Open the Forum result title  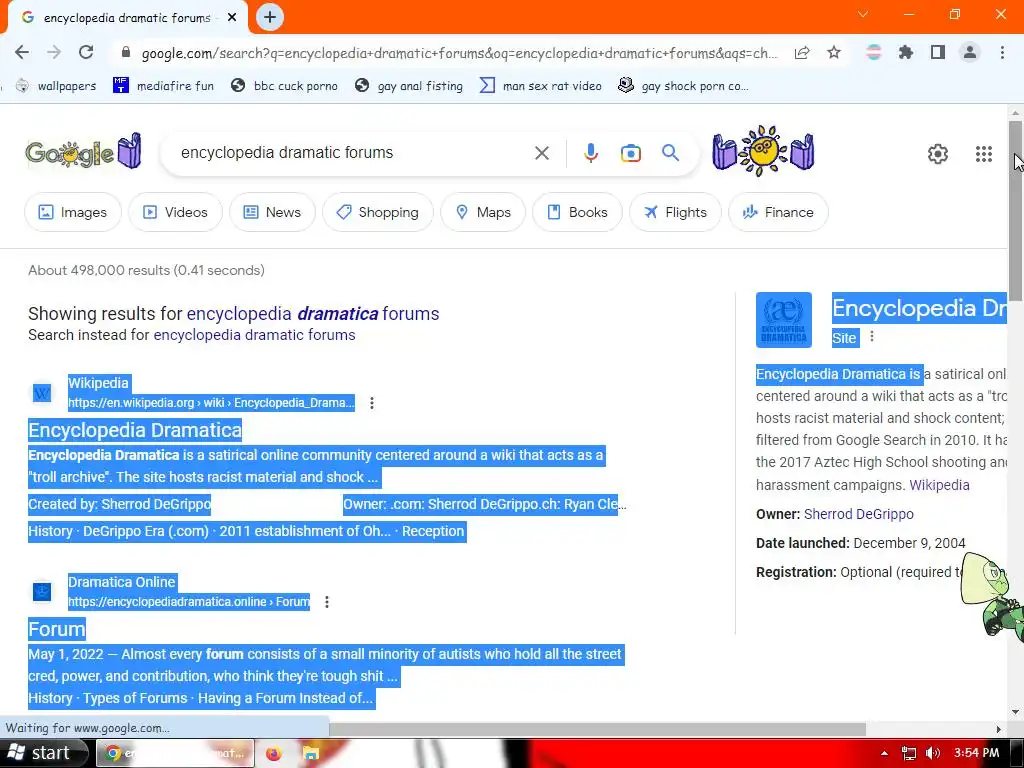coord(57,629)
